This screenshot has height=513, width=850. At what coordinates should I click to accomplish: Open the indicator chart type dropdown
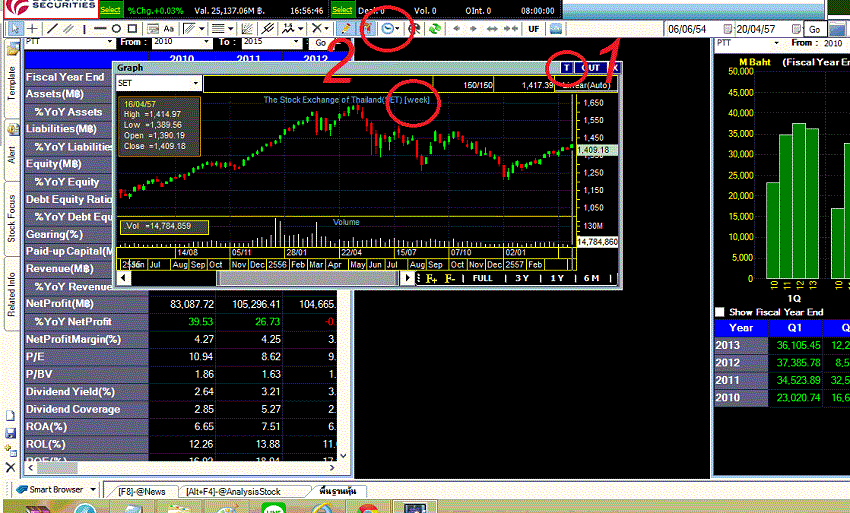tap(300, 28)
